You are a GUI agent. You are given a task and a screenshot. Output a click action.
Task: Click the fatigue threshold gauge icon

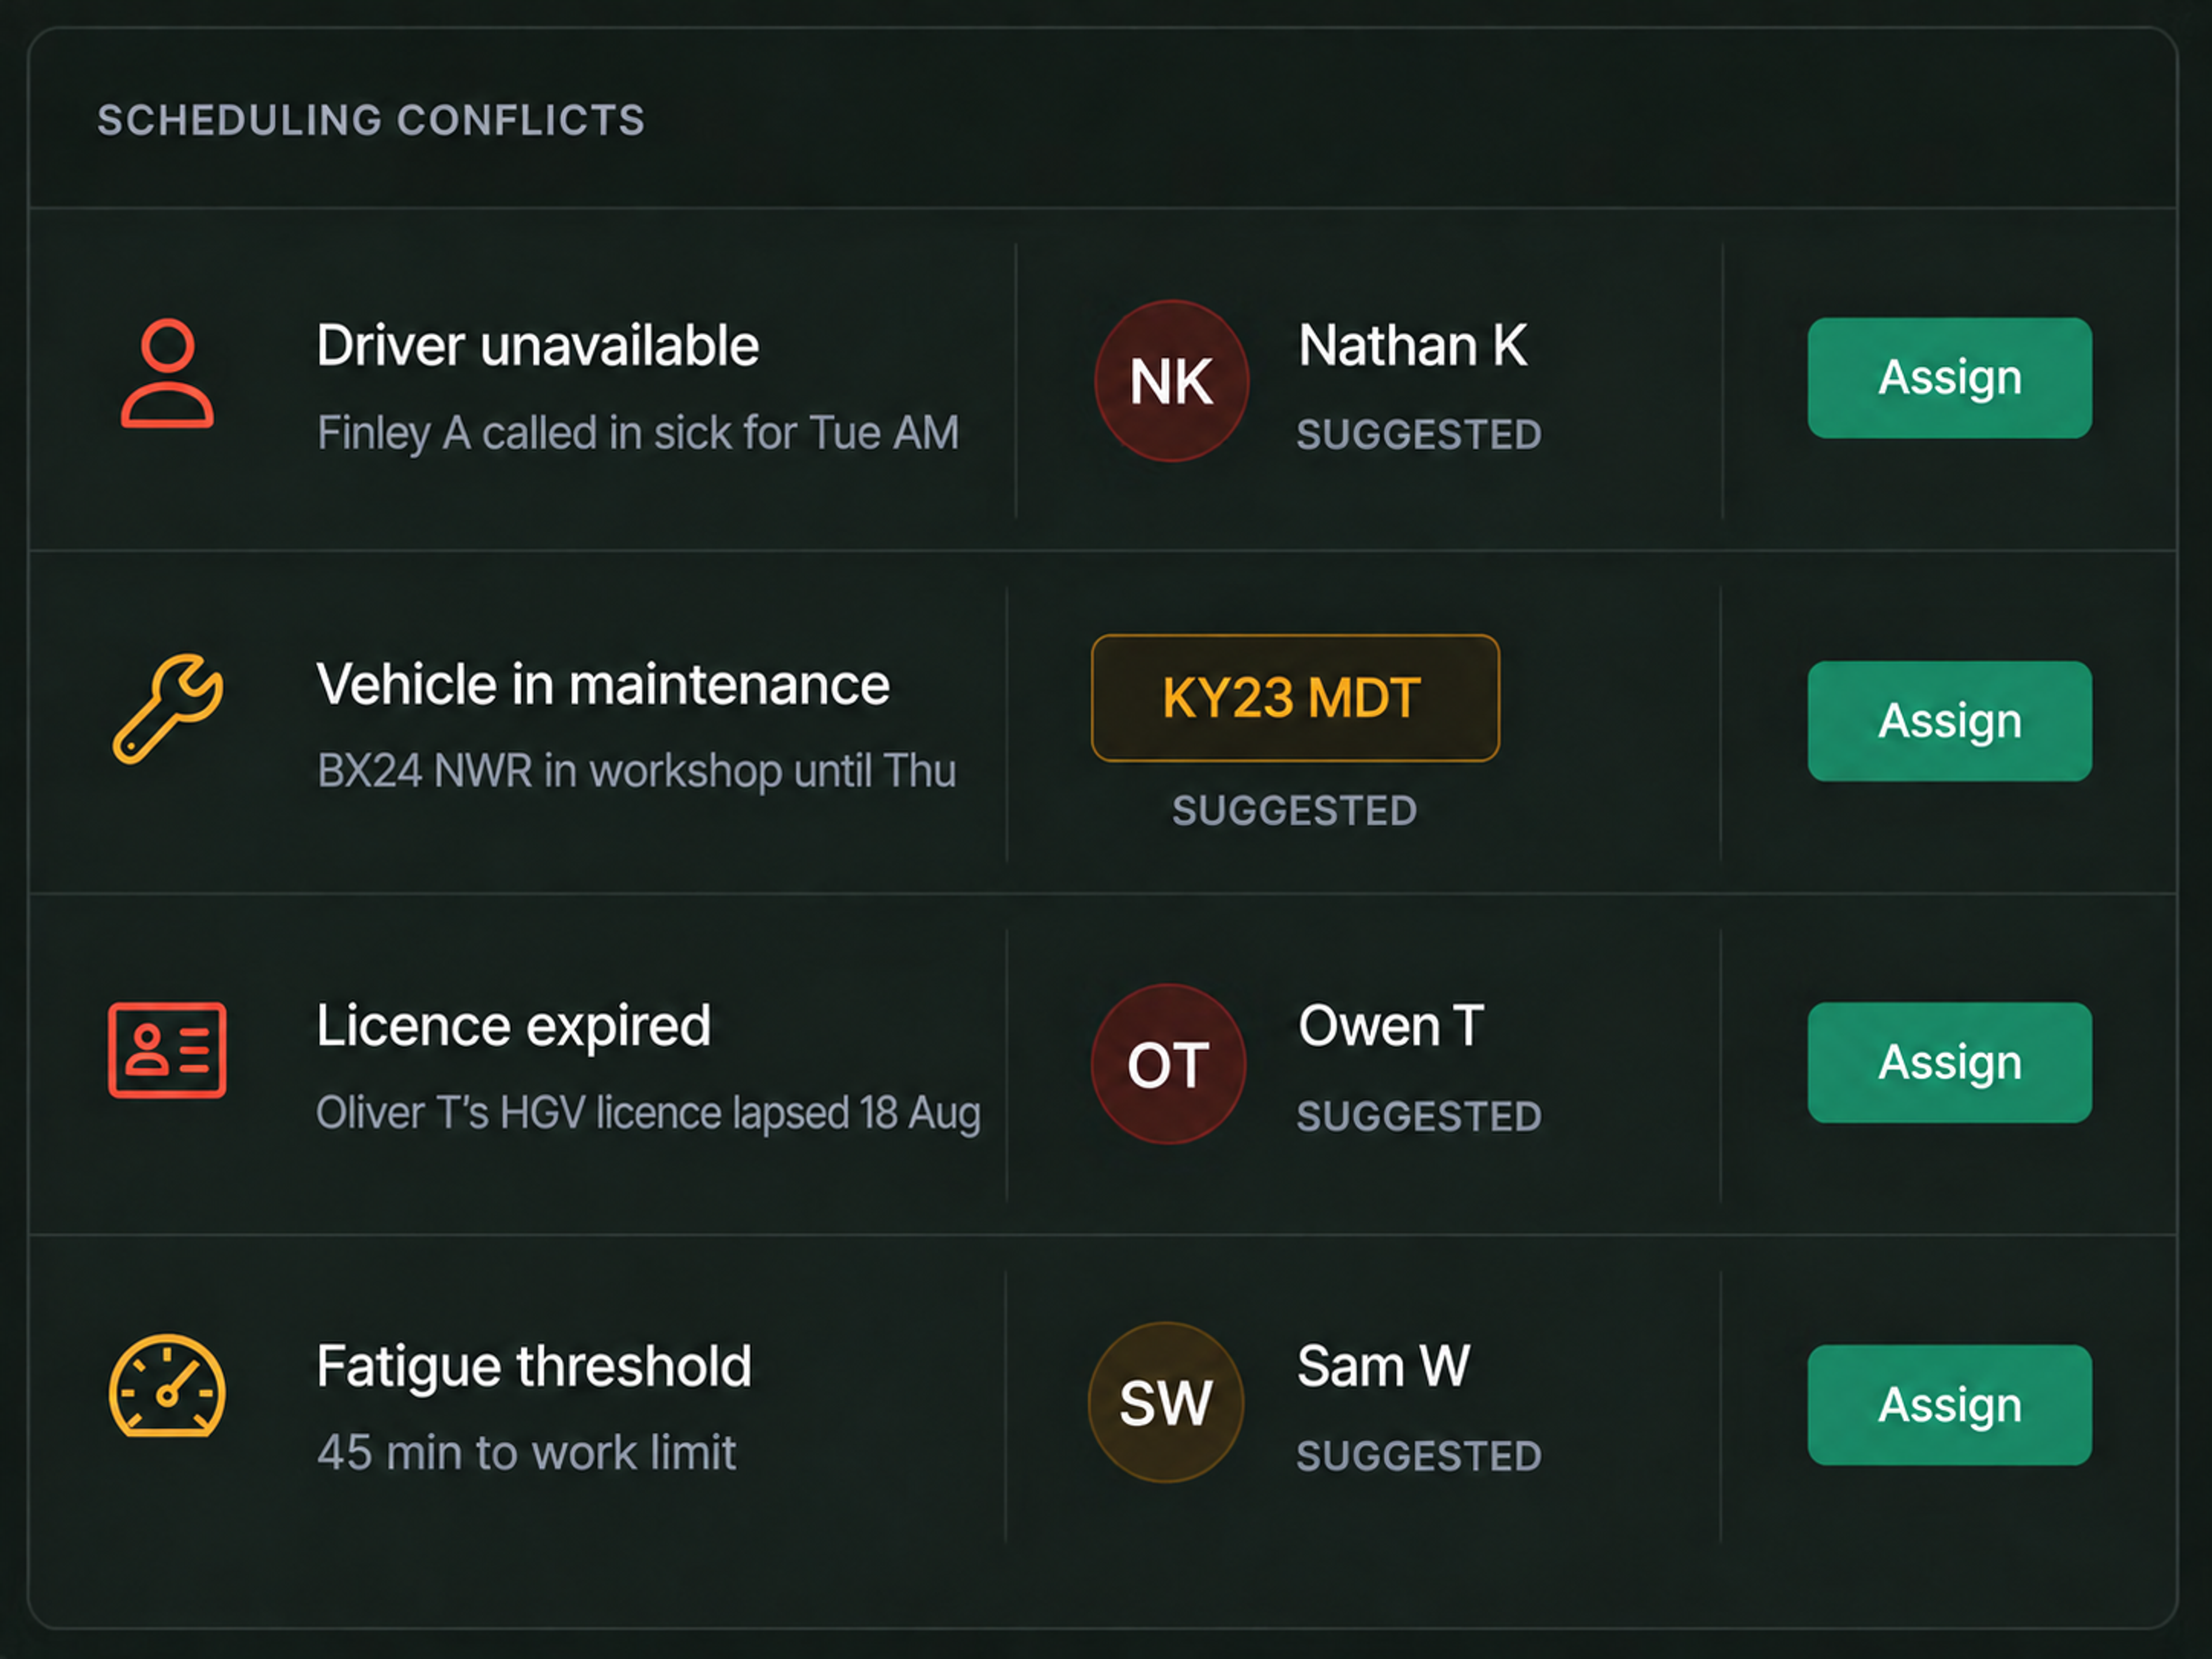[x=167, y=1386]
